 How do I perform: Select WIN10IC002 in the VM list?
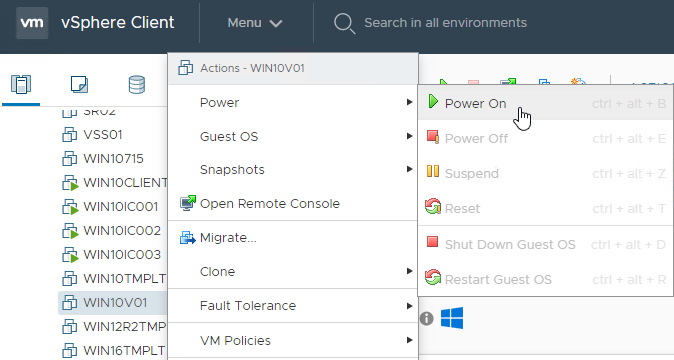tap(122, 231)
